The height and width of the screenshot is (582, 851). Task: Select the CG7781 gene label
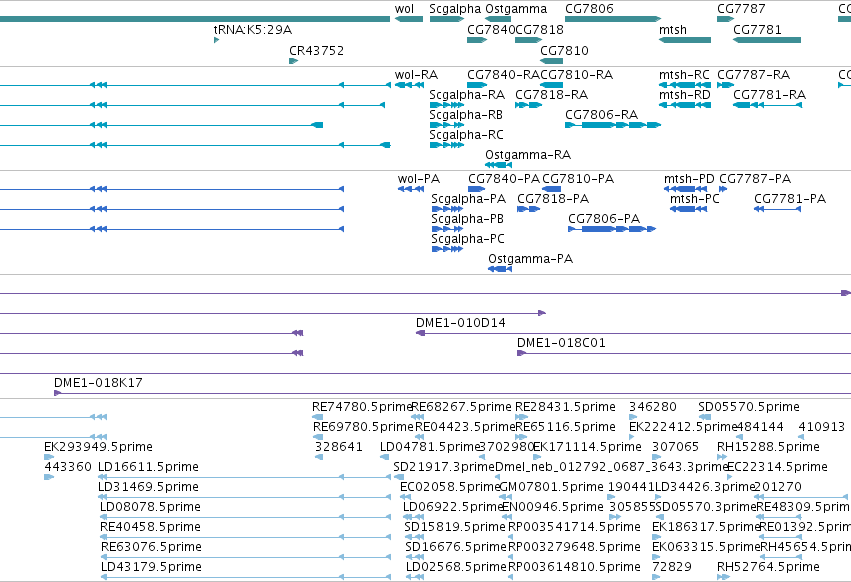coord(757,30)
